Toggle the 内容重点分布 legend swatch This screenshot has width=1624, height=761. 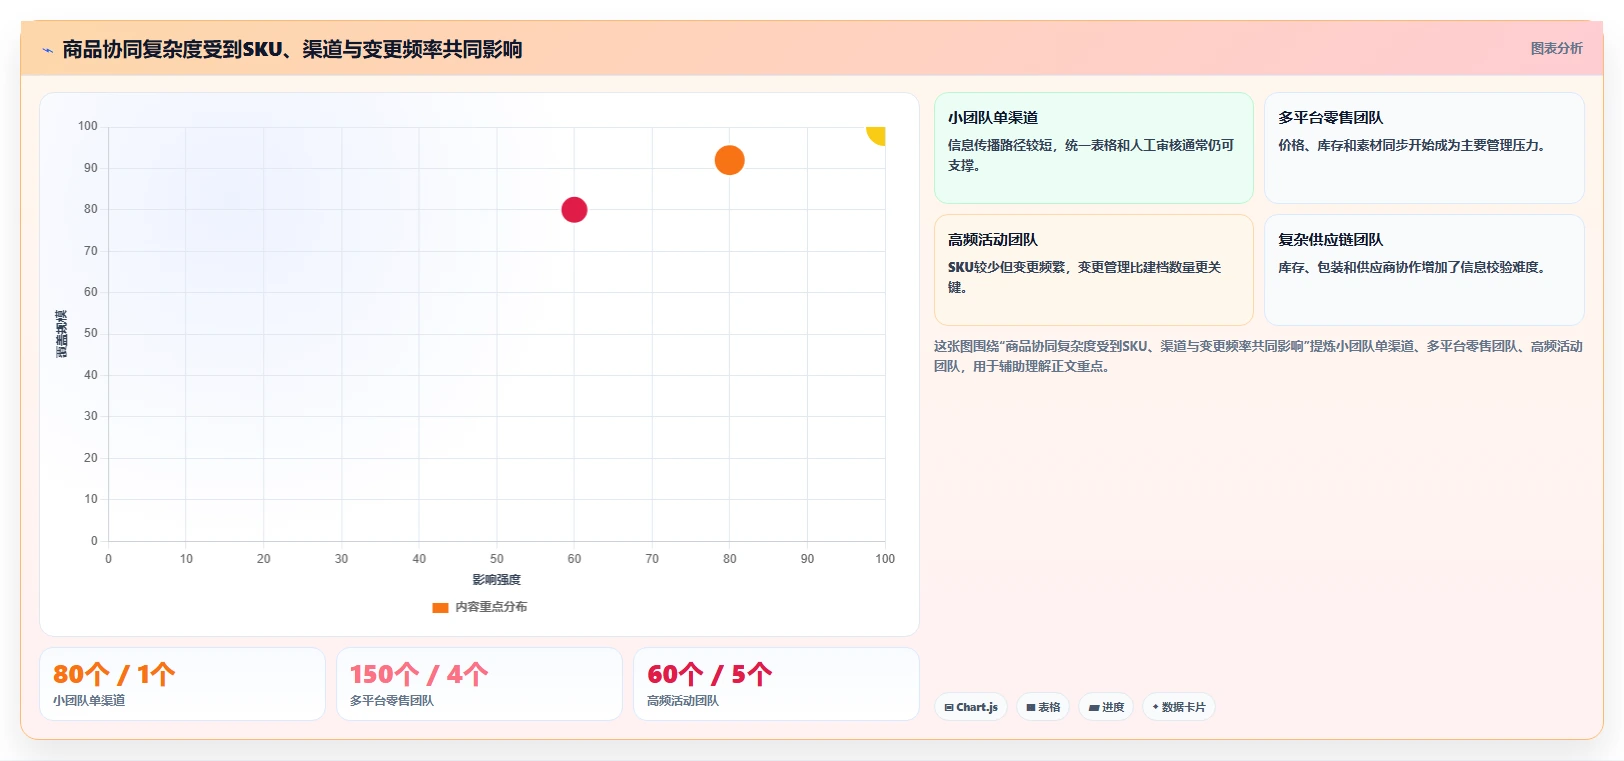tap(440, 607)
